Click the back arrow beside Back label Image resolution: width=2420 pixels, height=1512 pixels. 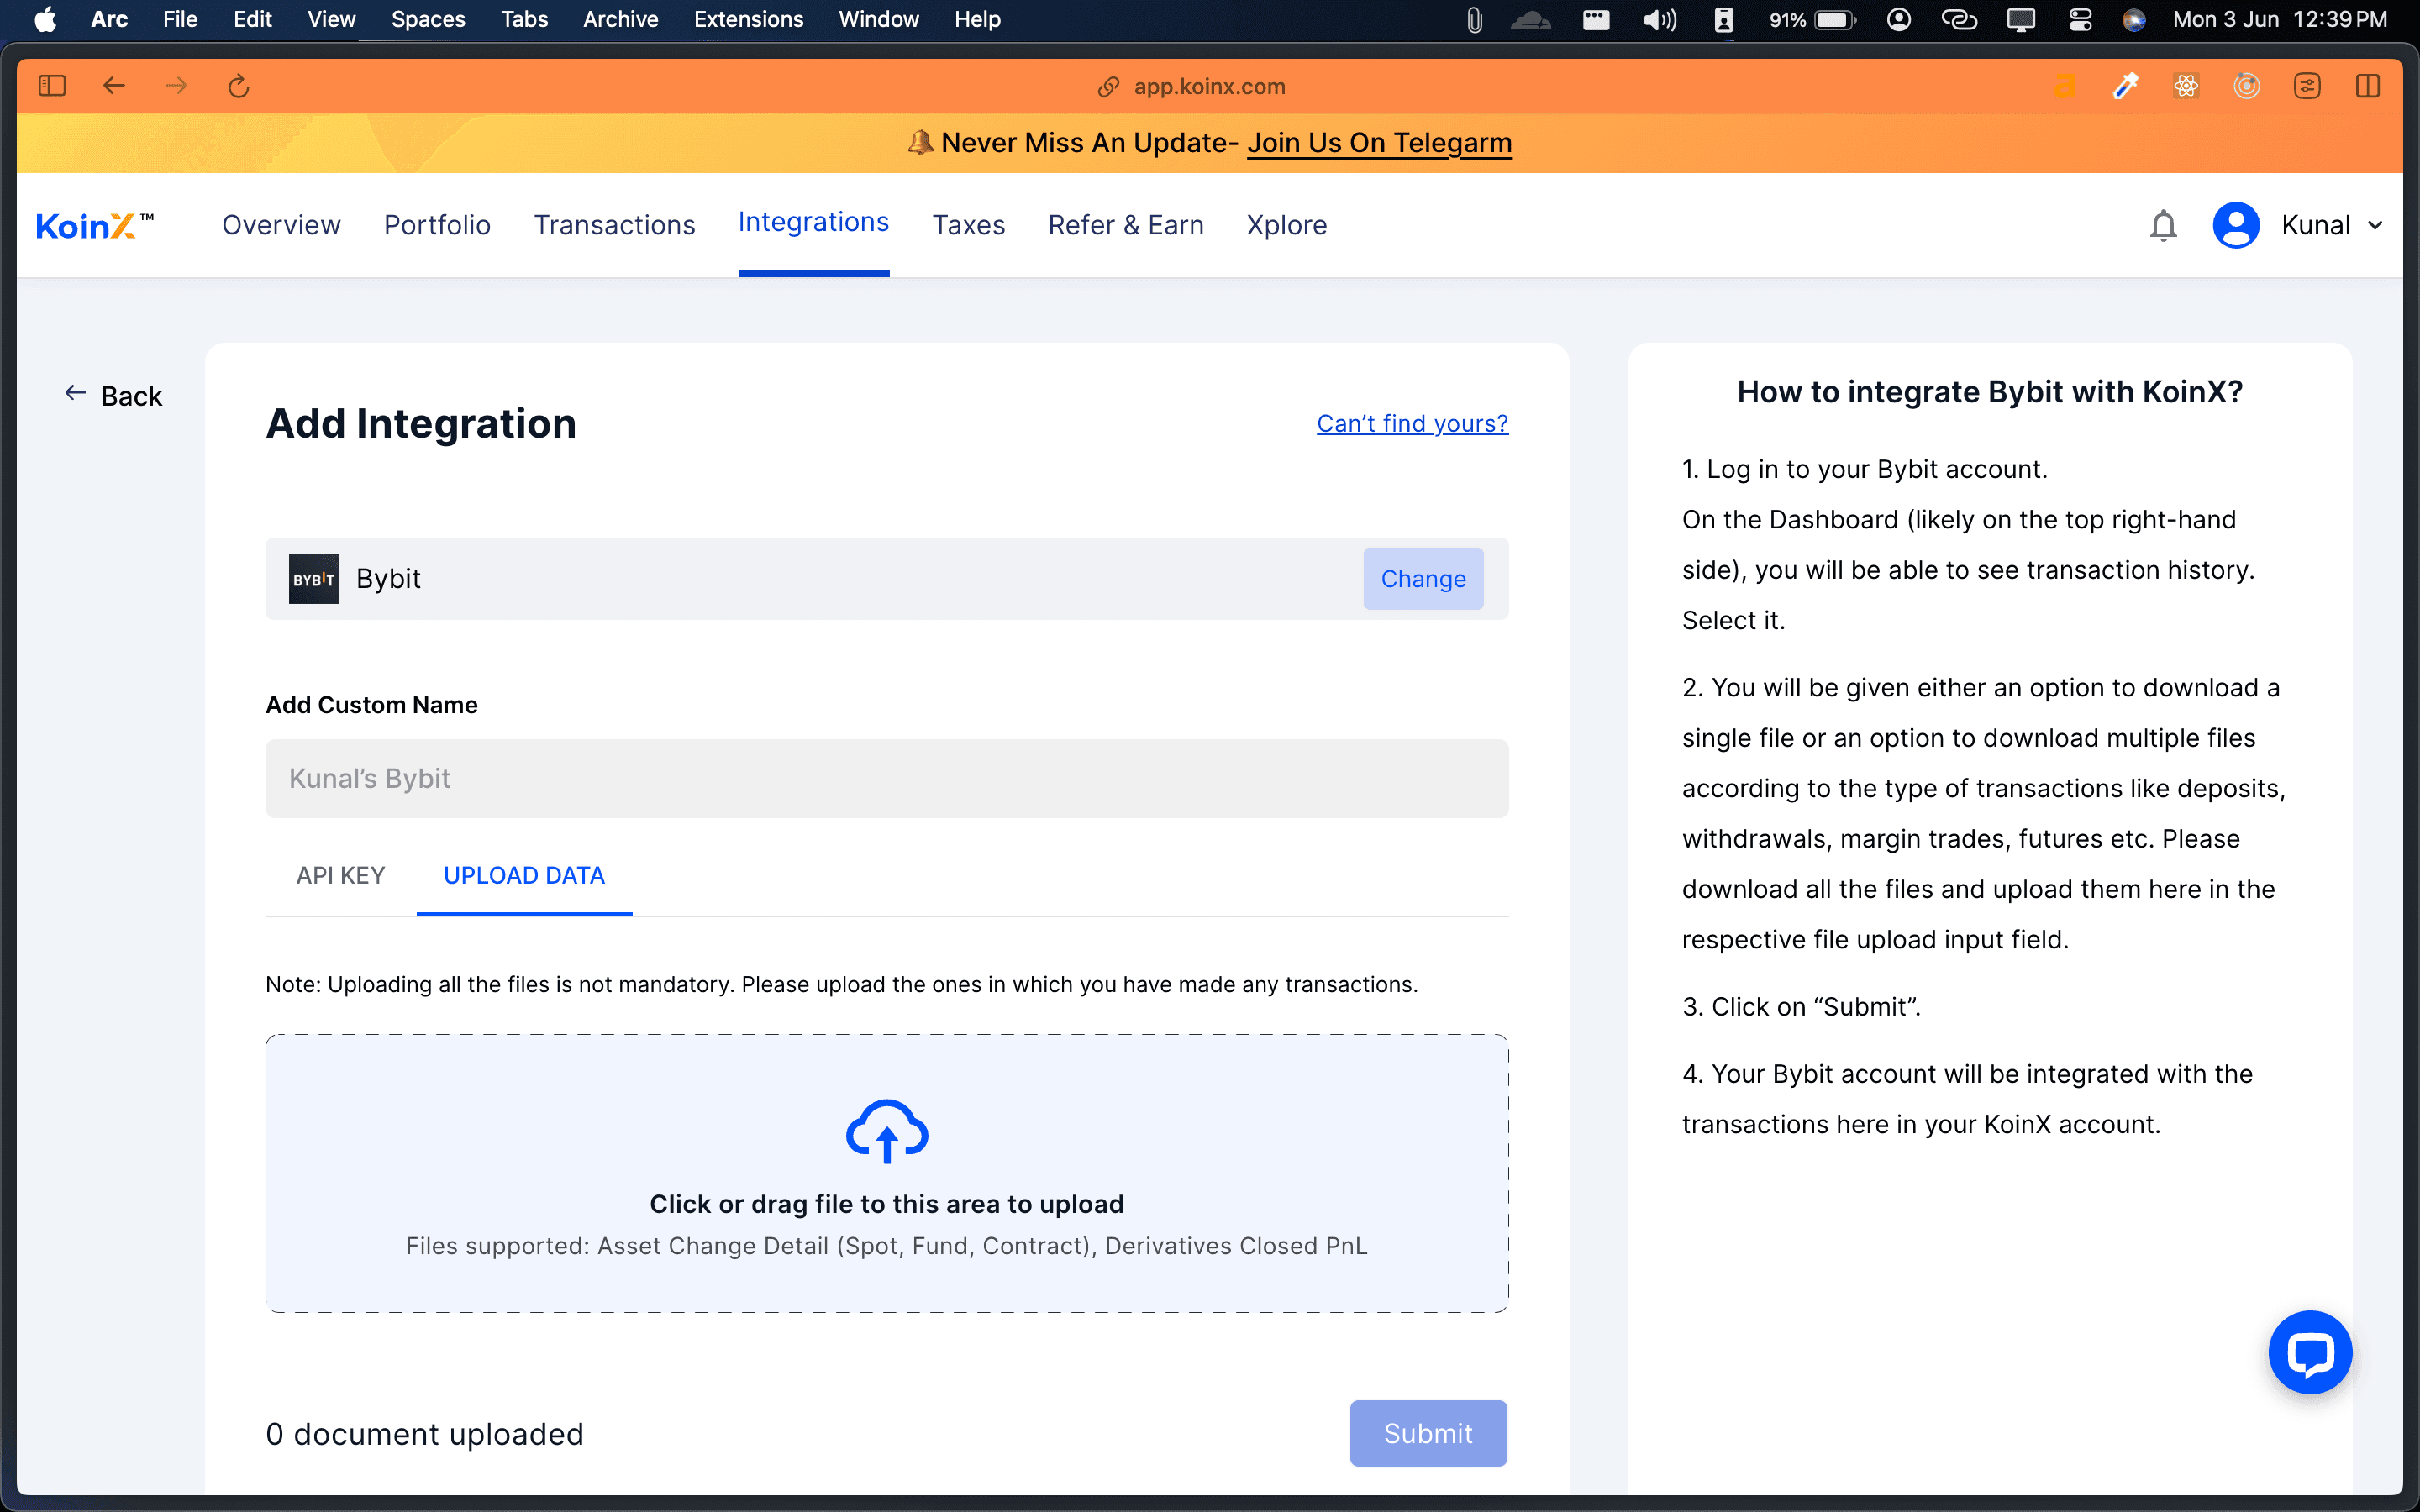coord(75,394)
